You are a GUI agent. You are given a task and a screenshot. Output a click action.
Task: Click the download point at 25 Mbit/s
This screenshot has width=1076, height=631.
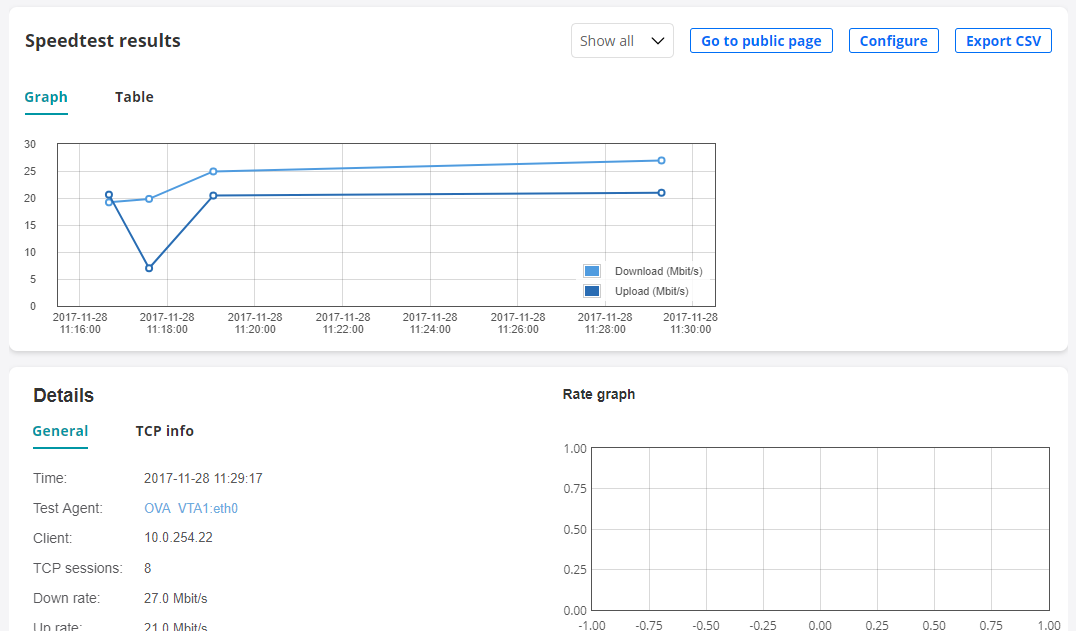point(213,171)
